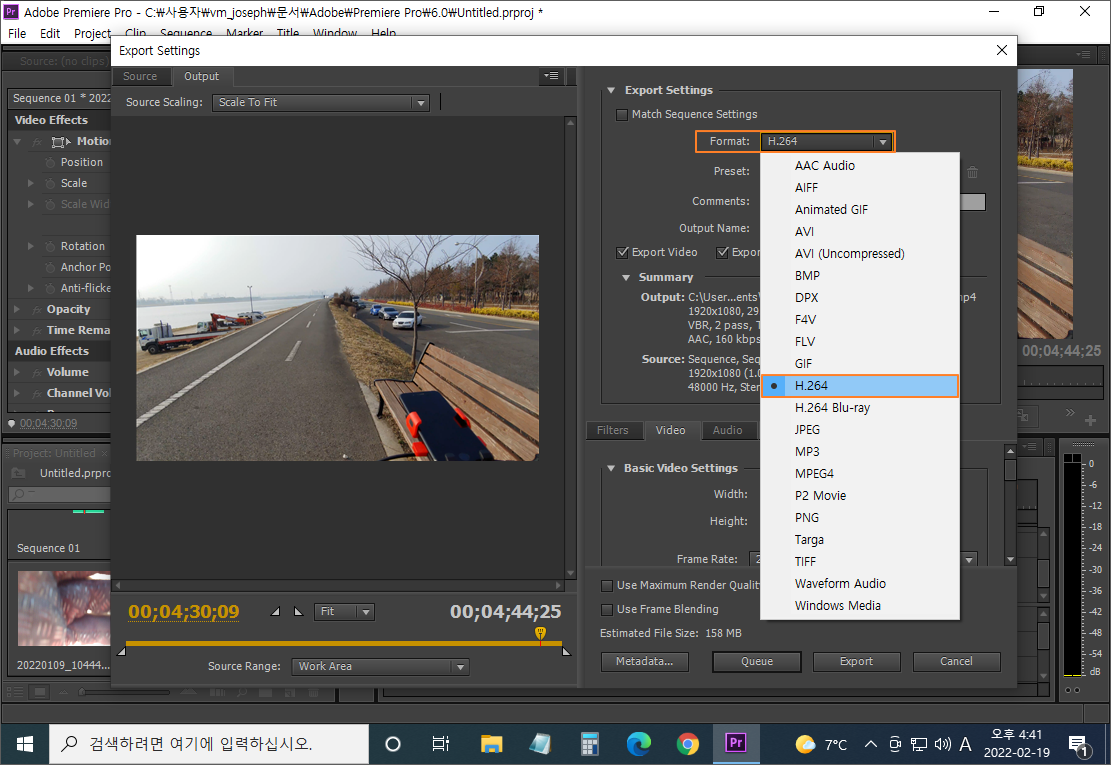The height and width of the screenshot is (765, 1111).
Task: Open Calculator from the taskbar
Action: 590,744
